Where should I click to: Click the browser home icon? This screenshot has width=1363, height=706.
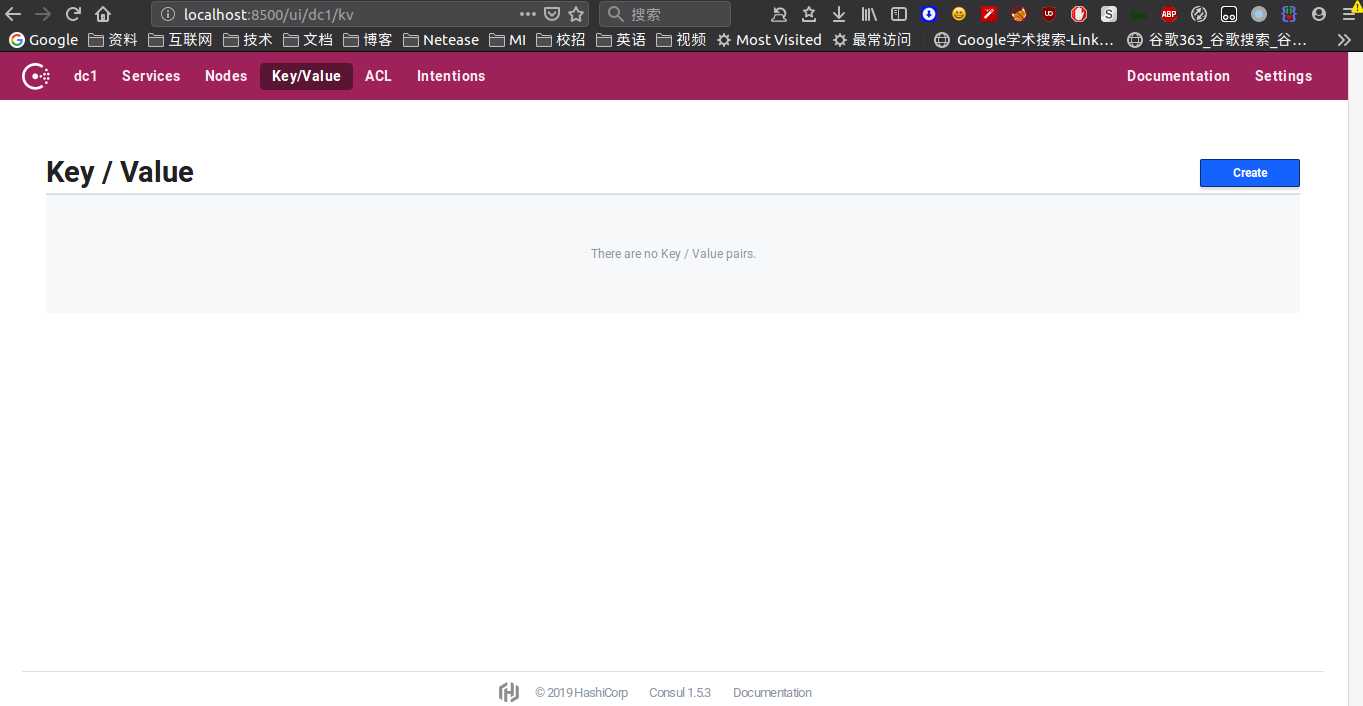point(103,14)
